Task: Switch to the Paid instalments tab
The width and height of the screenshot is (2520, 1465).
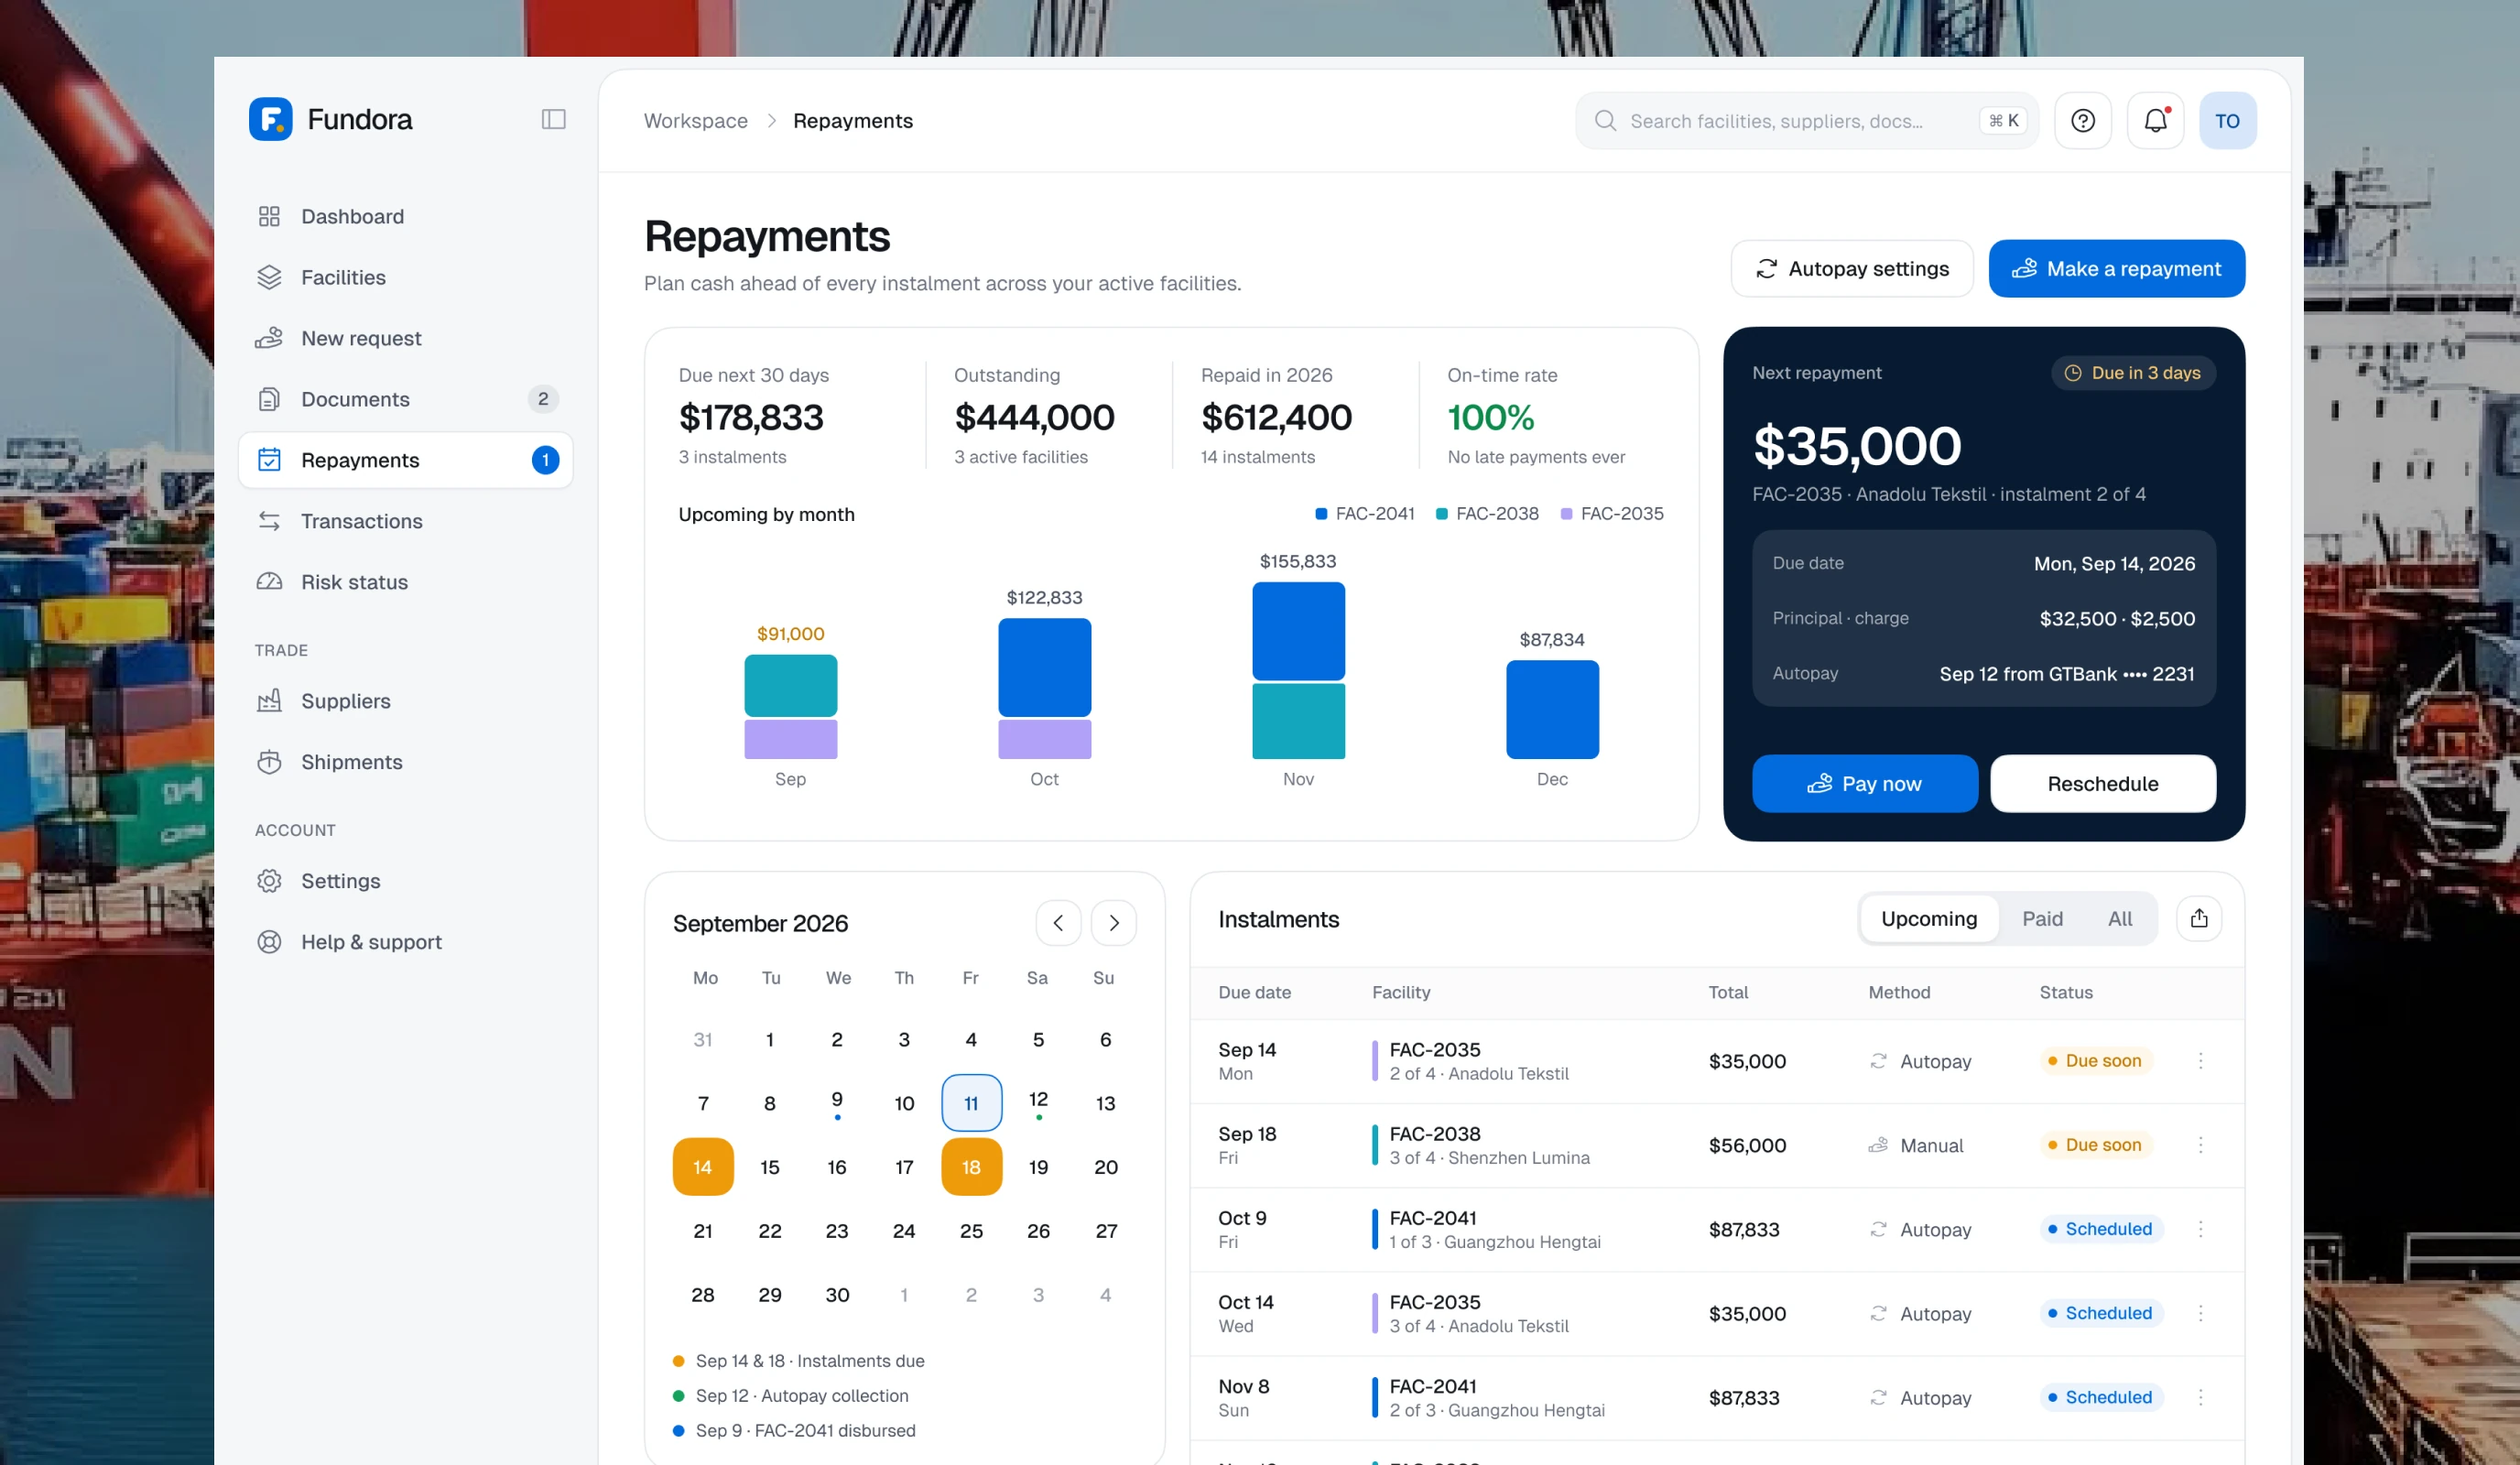Action: 2042,918
